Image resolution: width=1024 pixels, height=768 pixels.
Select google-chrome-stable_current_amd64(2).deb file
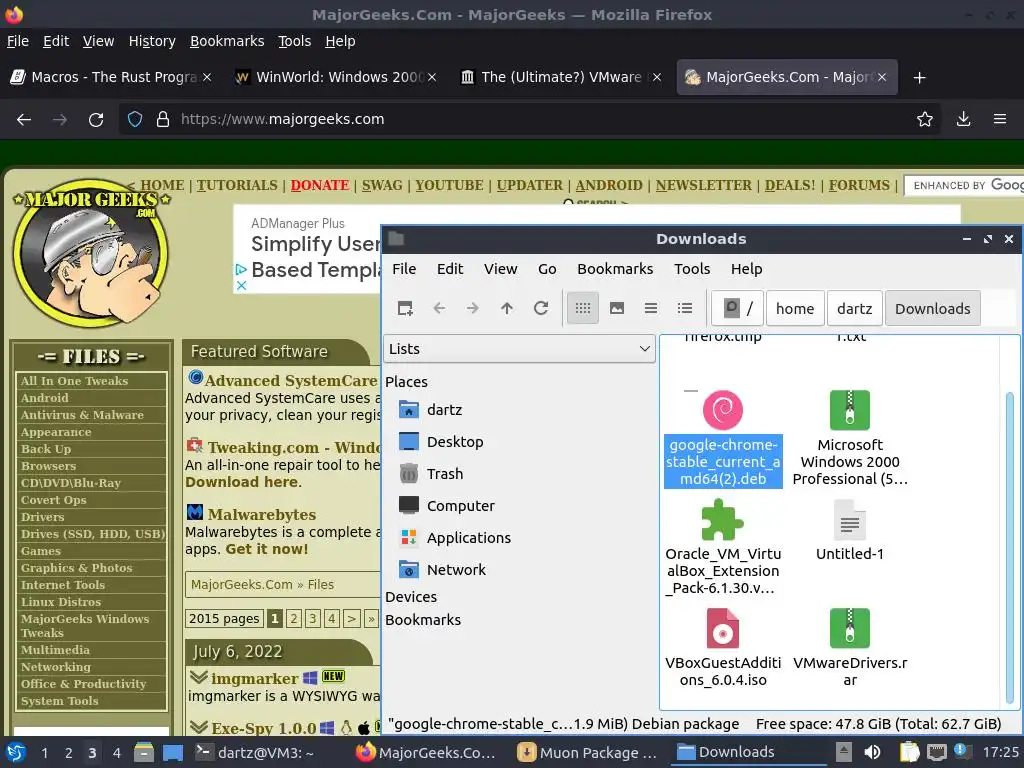coord(723,439)
